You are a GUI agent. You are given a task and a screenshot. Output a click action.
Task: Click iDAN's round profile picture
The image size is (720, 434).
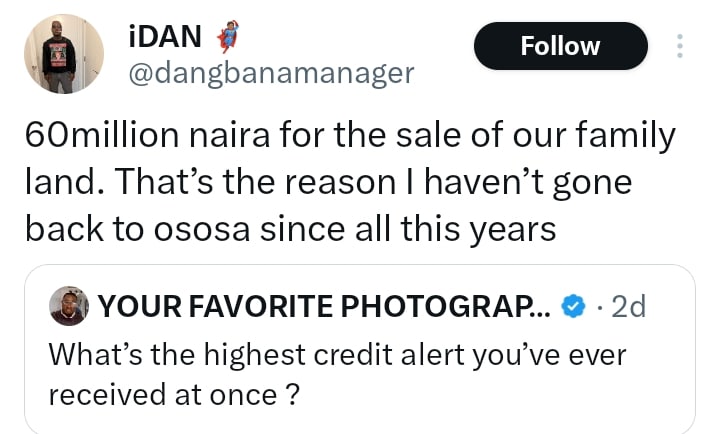[64, 54]
